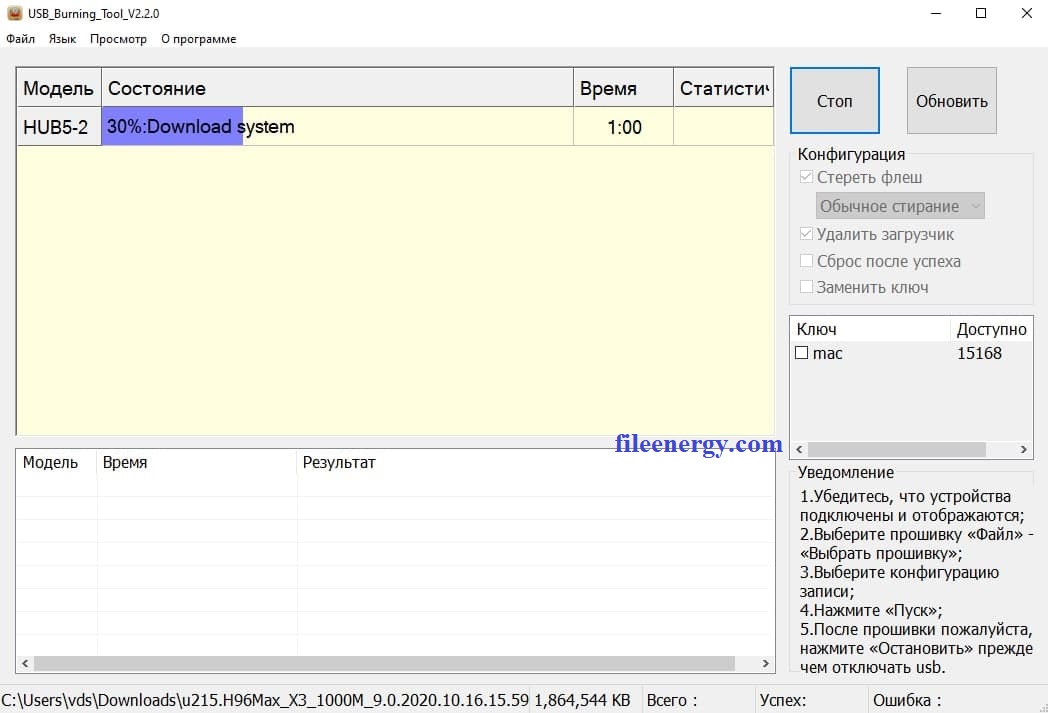Screen dimensions: 1048x713
Task: Click right arrow of key list scrollbar
Action: click(x=1023, y=450)
